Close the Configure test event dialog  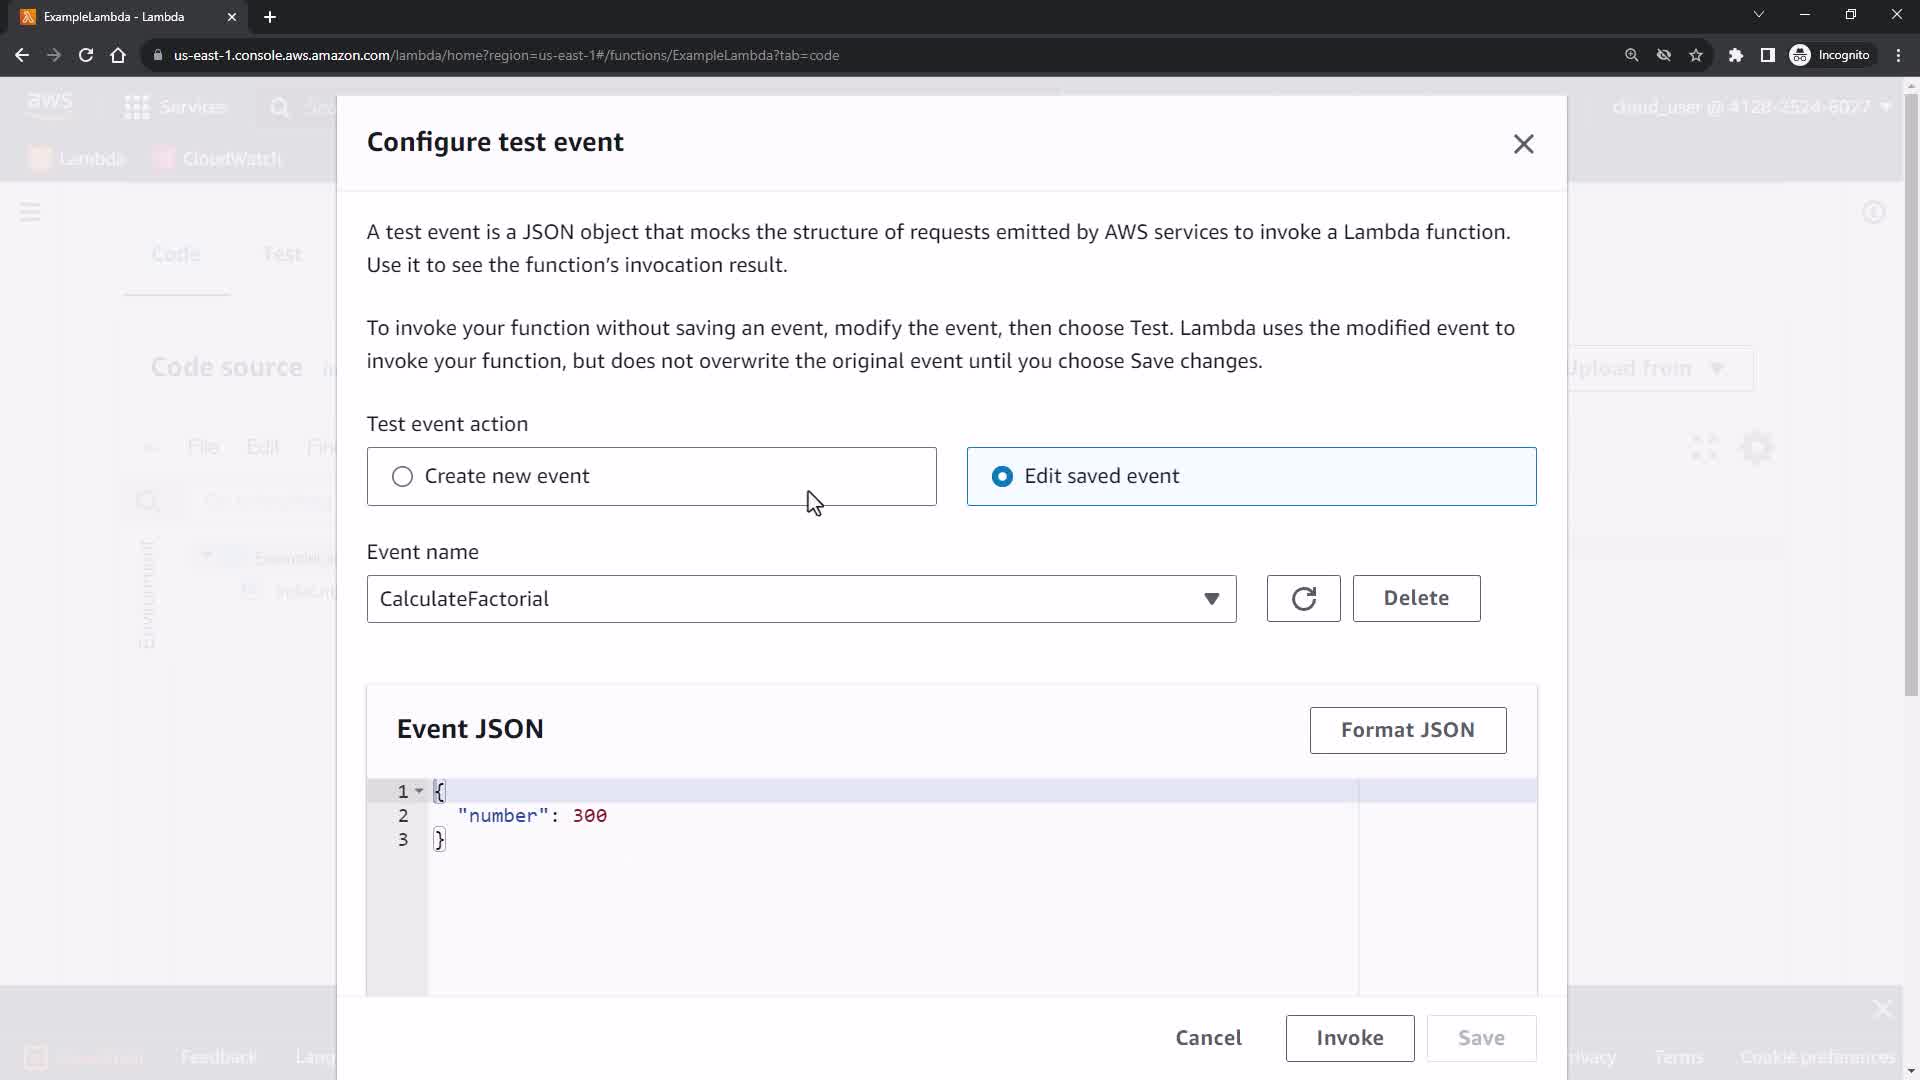click(x=1523, y=144)
